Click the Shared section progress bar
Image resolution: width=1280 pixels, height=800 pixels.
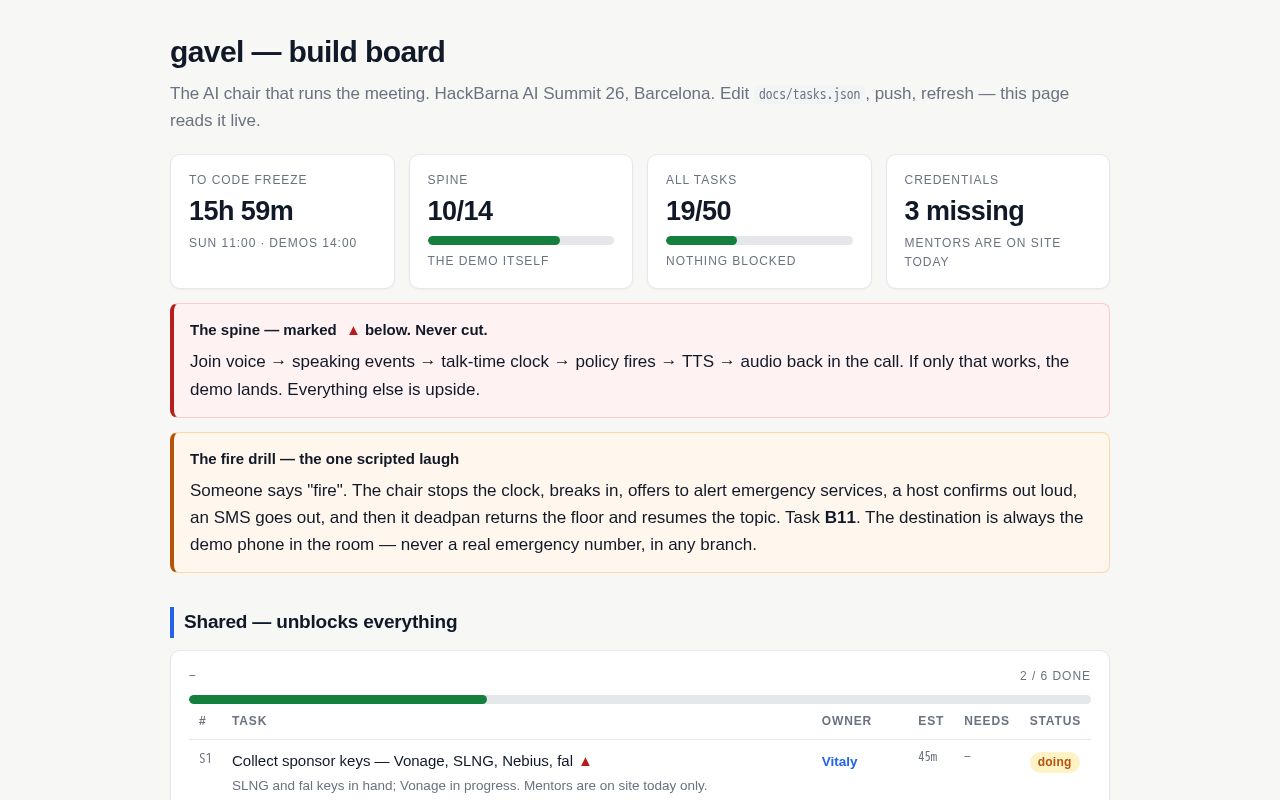[640, 699]
